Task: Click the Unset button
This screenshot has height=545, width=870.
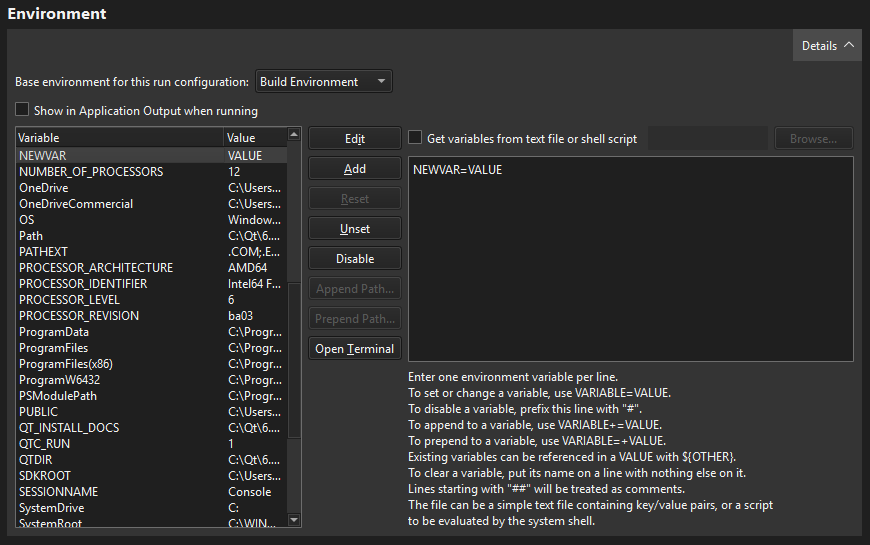Action: pyautogui.click(x=355, y=229)
